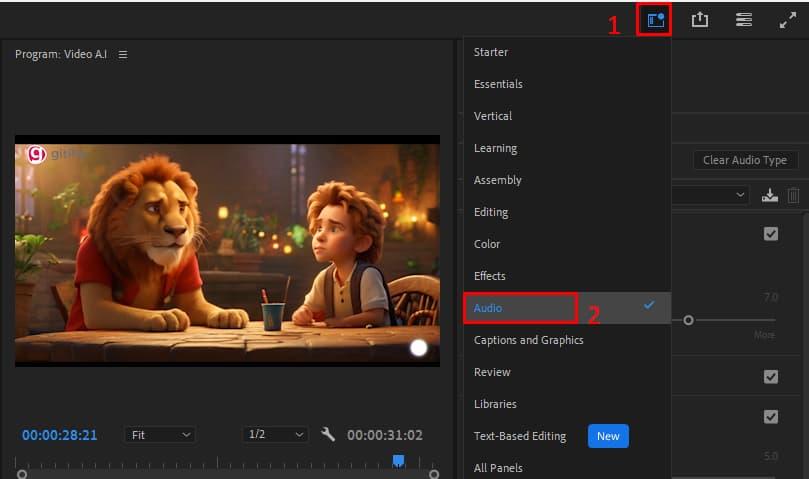This screenshot has width=809, height=479.
Task: Open Program monitor panel hamburger menu
Action: click(123, 54)
